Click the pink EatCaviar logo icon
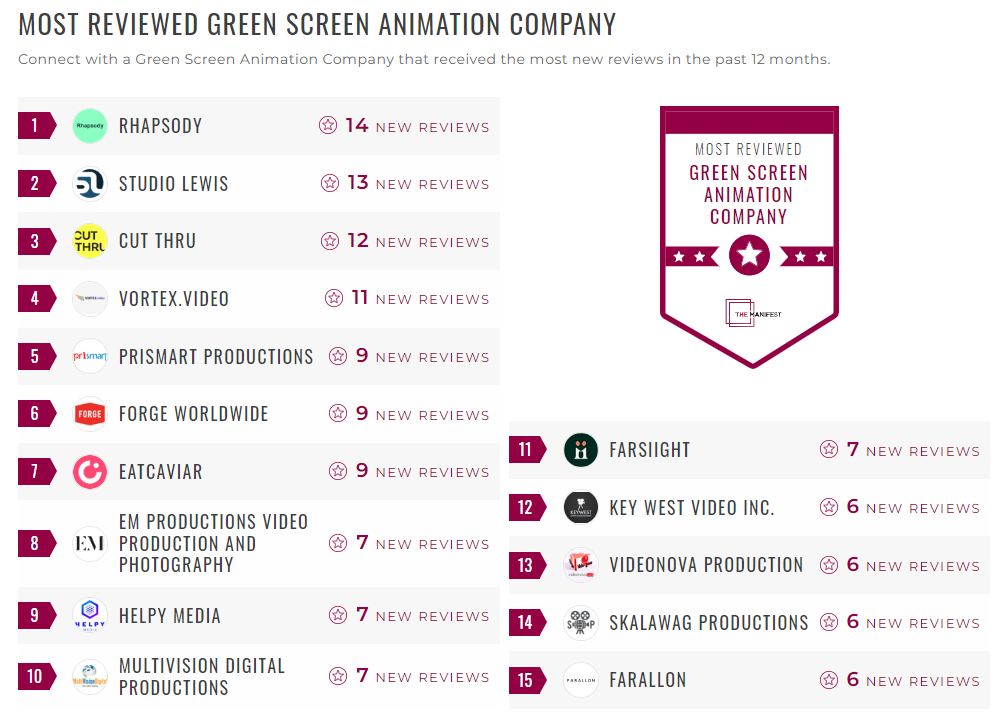997x716 pixels. pyautogui.click(x=90, y=472)
